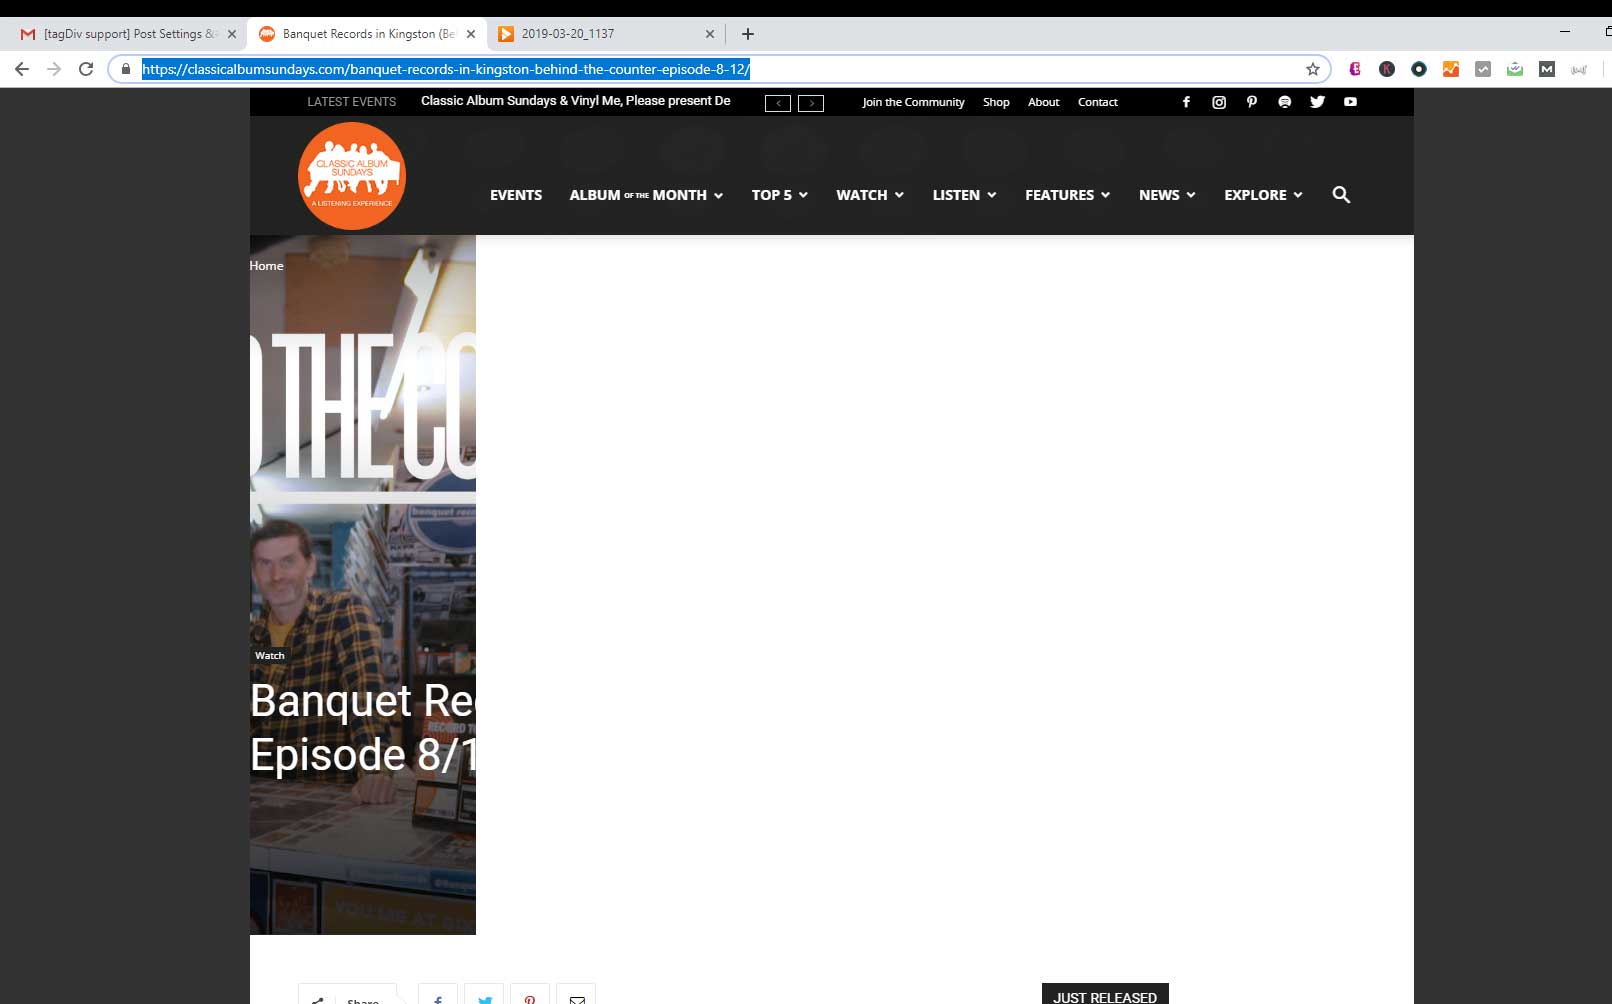Image resolution: width=1612 pixels, height=1004 pixels.
Task: Open the pink E browser extension
Action: (x=1355, y=69)
